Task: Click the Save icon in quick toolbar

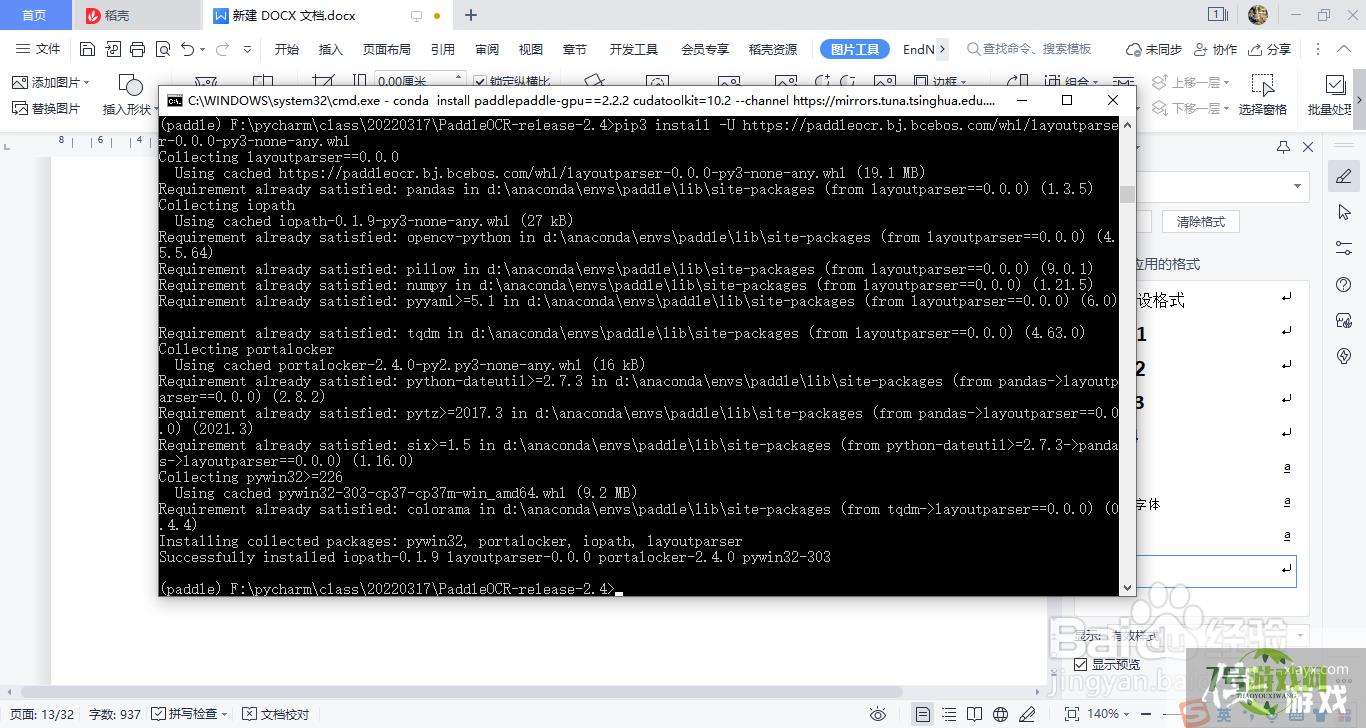Action: pos(87,49)
